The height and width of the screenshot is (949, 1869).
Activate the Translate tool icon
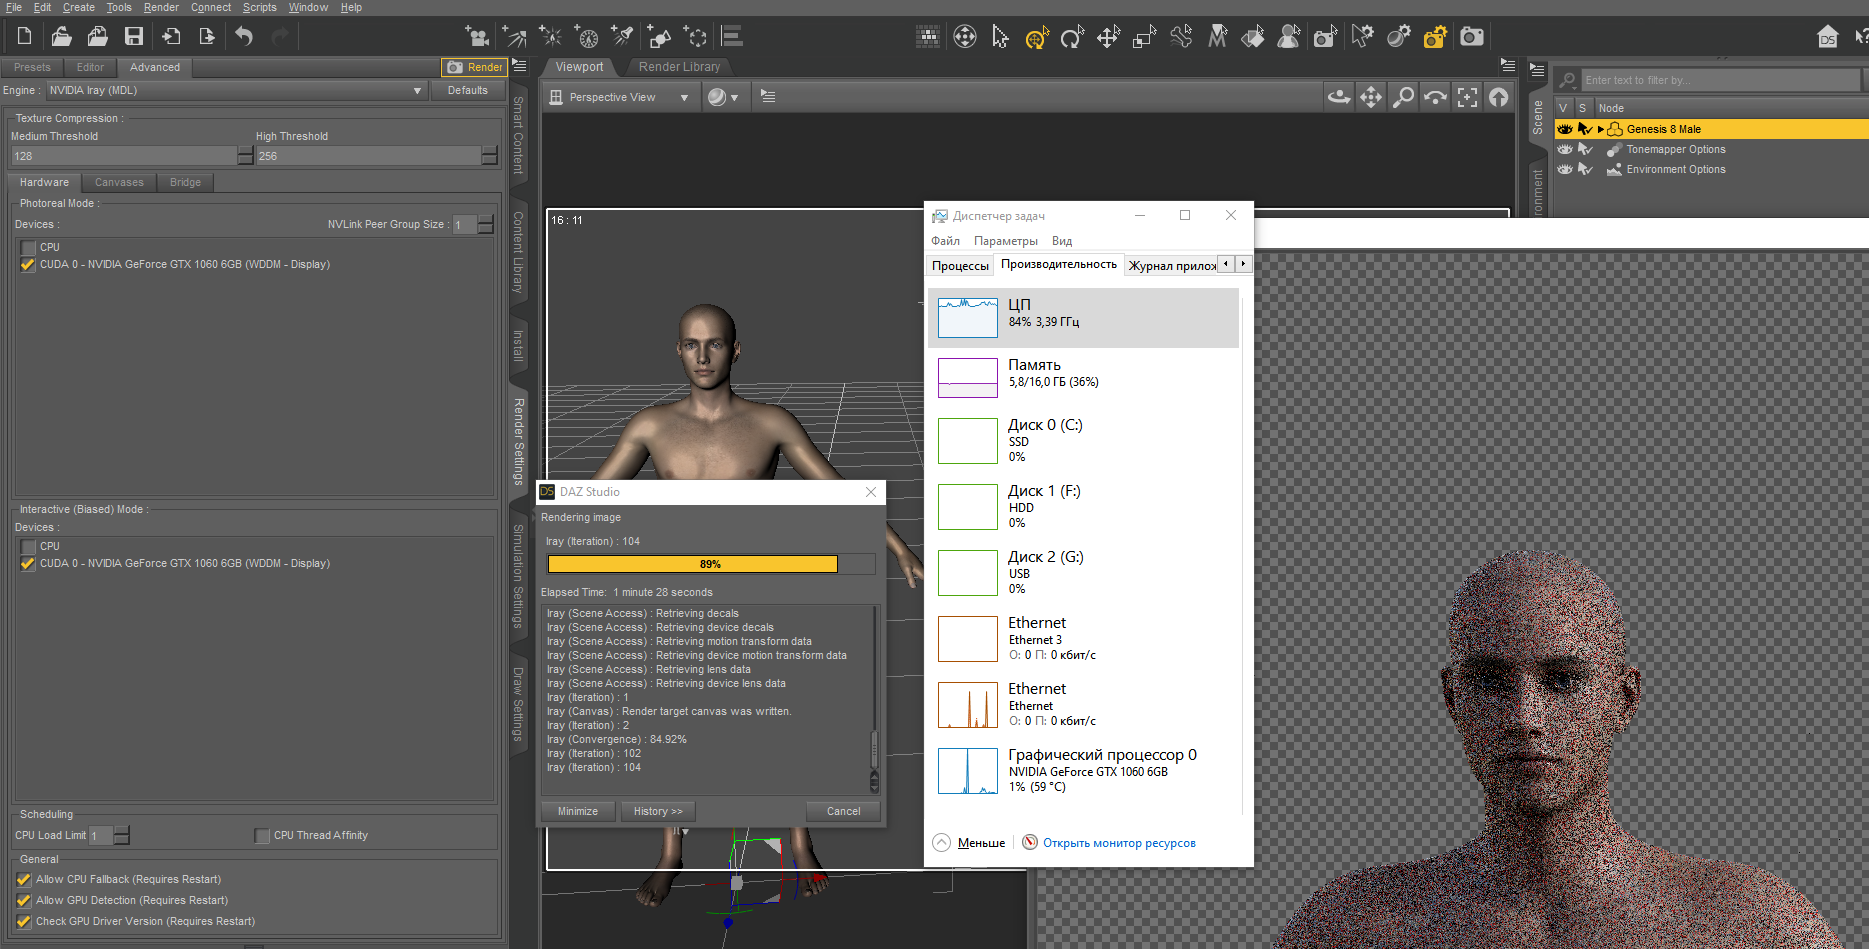coord(1108,38)
